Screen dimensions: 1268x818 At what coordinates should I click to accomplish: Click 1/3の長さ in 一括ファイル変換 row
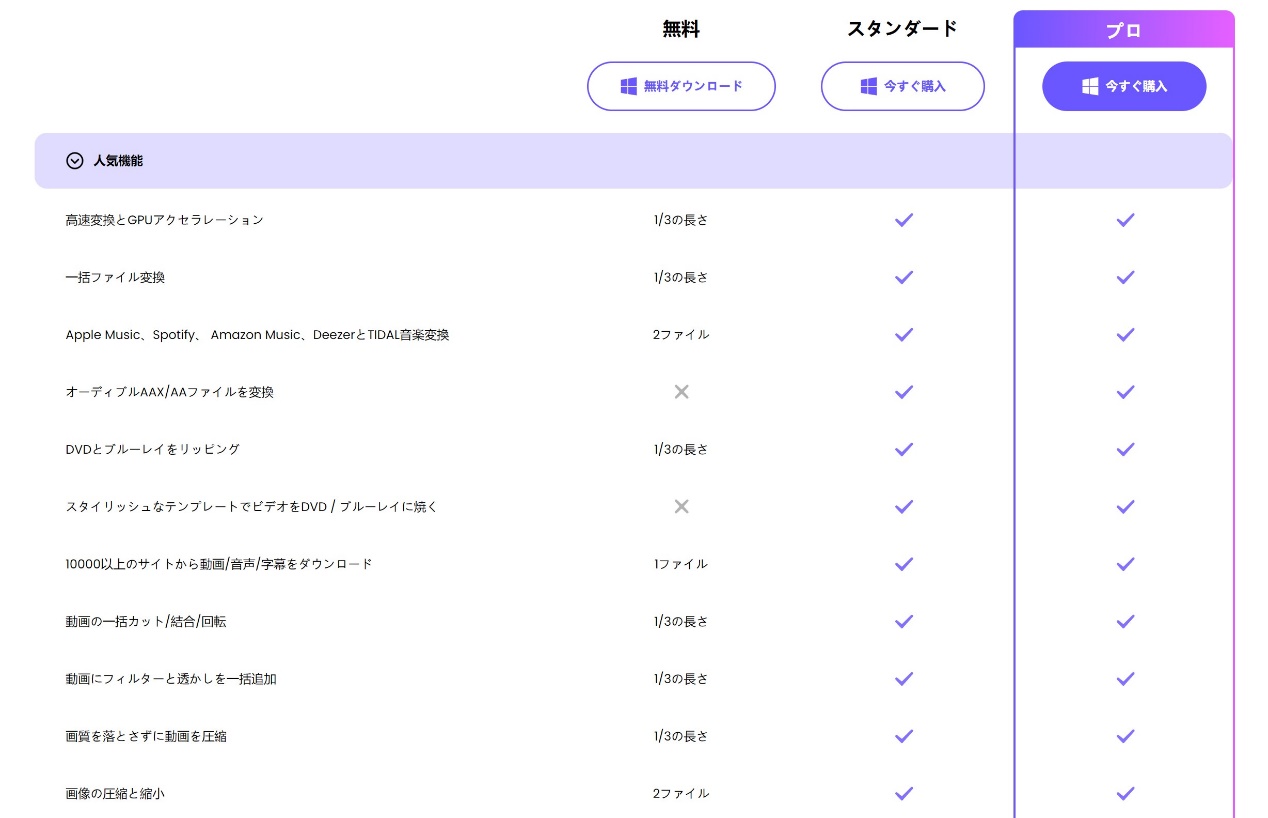point(681,277)
